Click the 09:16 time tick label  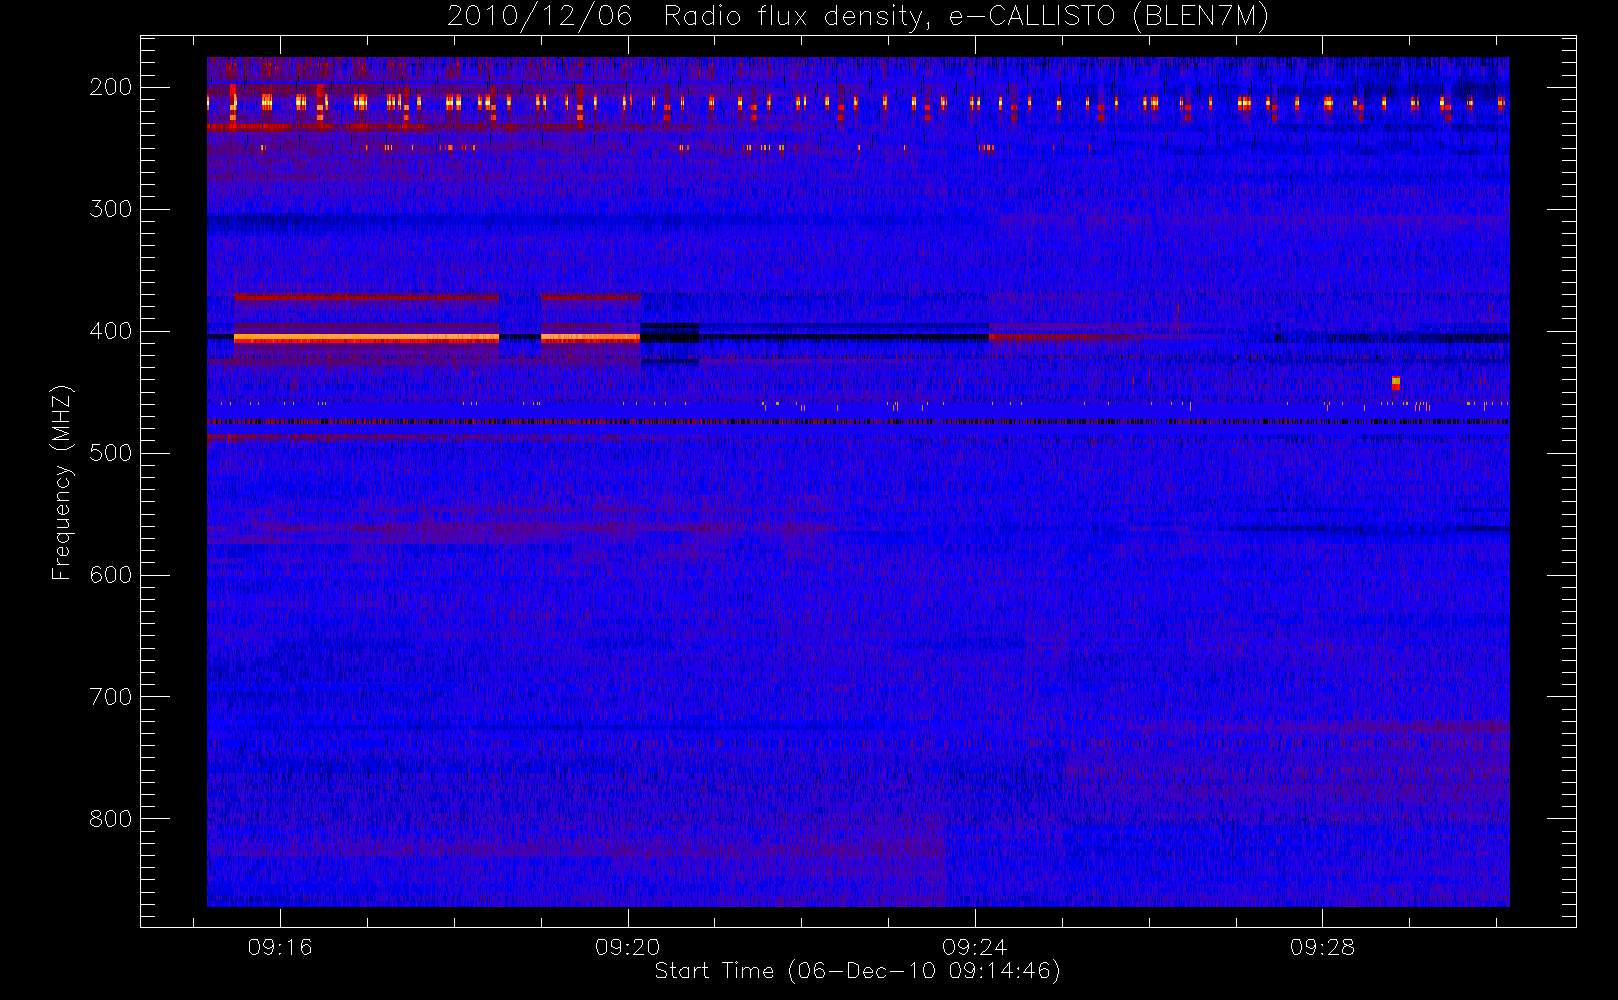pyautogui.click(x=280, y=947)
